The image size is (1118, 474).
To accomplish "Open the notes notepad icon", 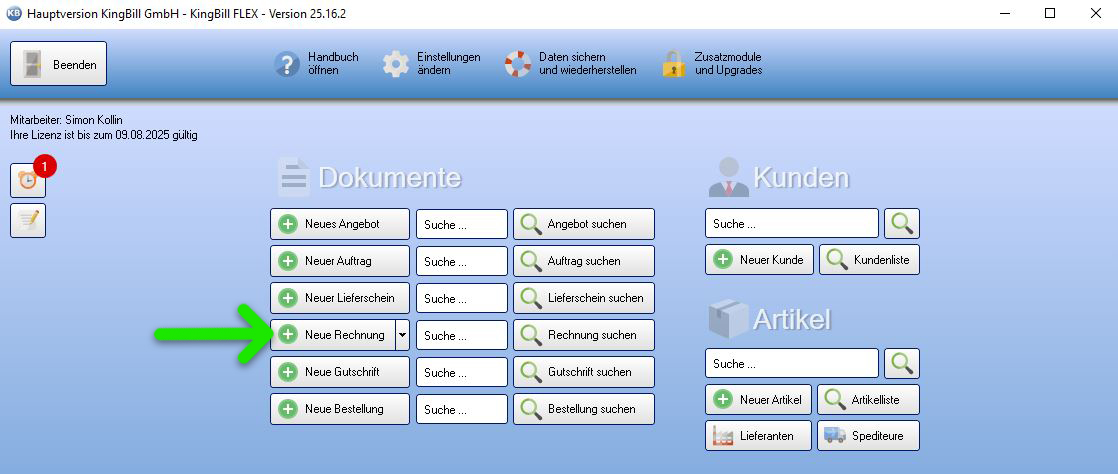I will 28,221.
